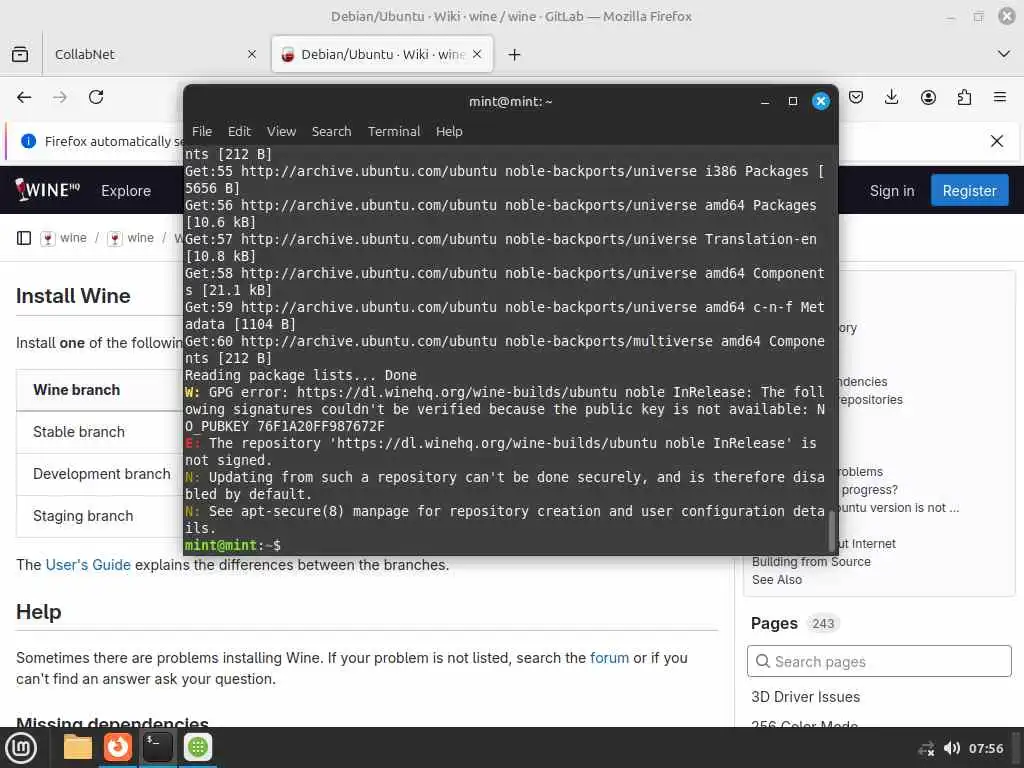Open Firefox account icon
This screenshot has width=1024, height=768.
pos(928,97)
